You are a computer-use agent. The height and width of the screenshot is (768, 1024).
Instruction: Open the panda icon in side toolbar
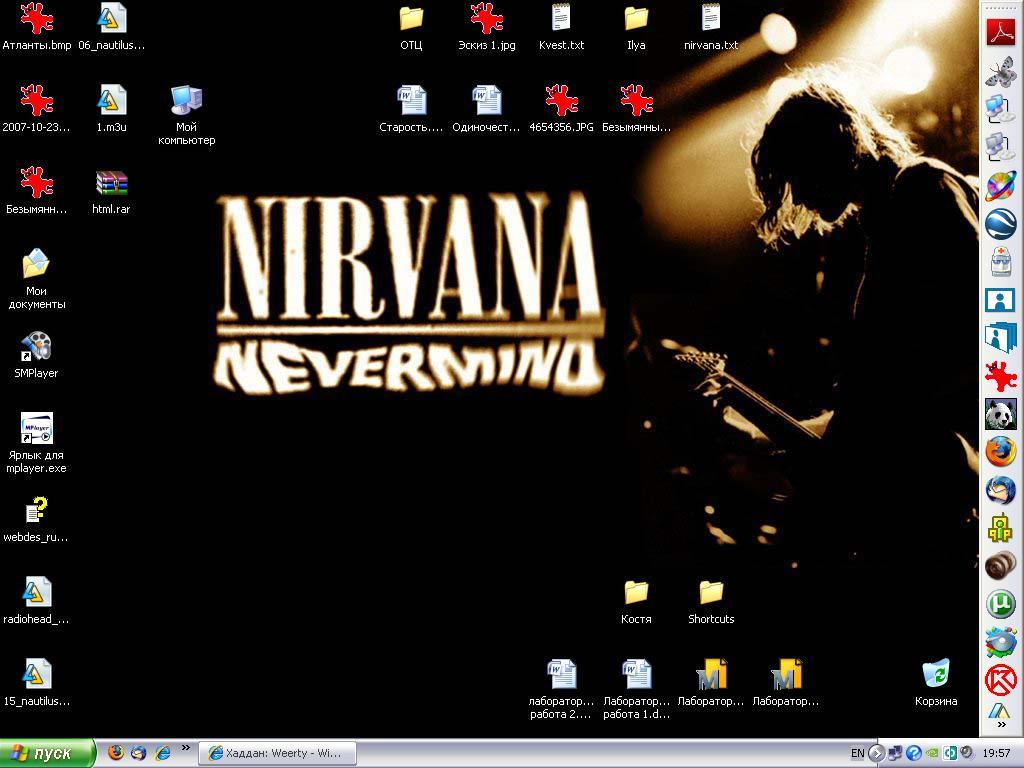[x=1000, y=413]
